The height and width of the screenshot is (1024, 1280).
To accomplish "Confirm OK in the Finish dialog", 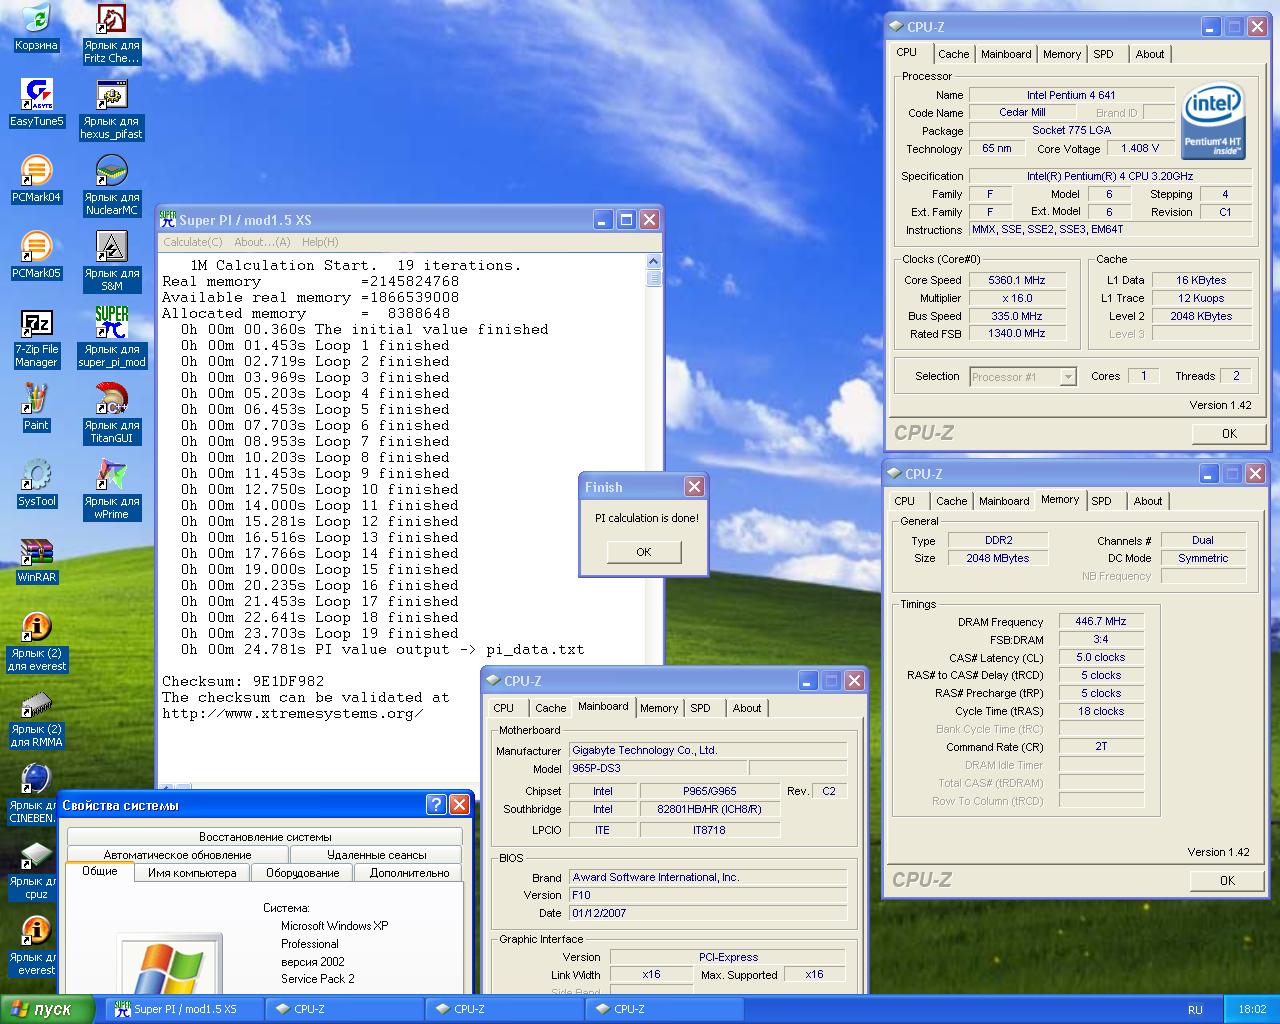I will (644, 552).
